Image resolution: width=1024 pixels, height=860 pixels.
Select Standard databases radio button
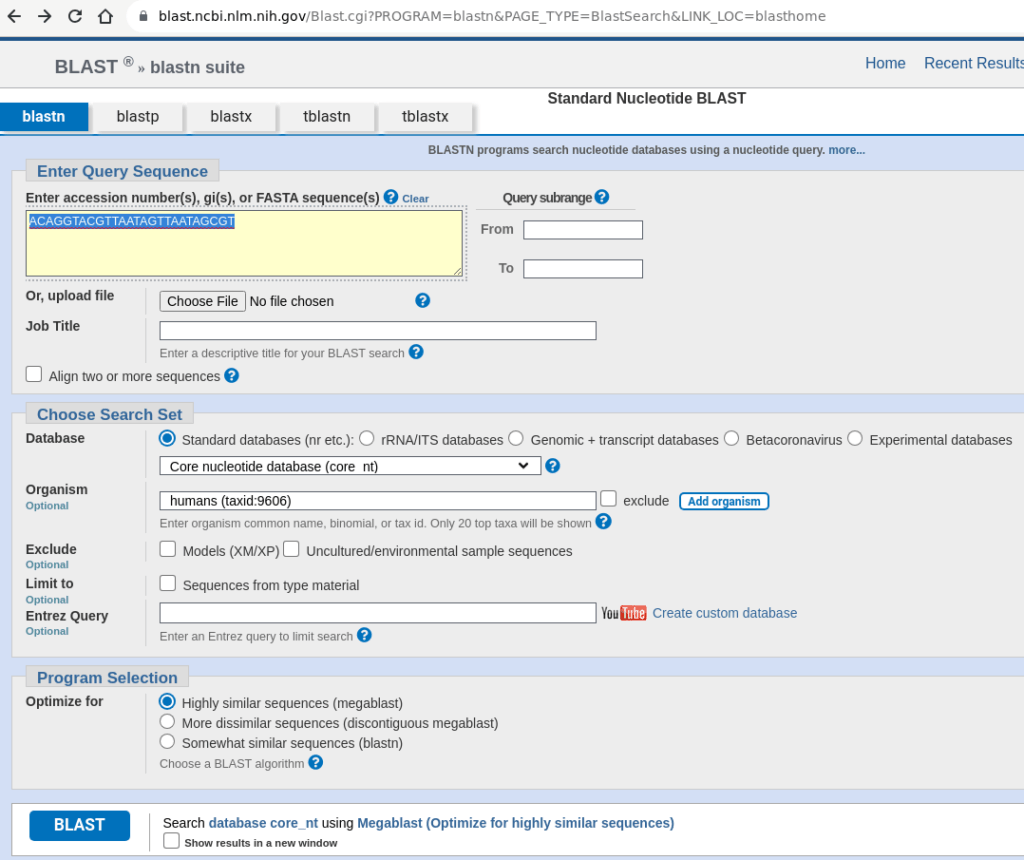(x=167, y=438)
